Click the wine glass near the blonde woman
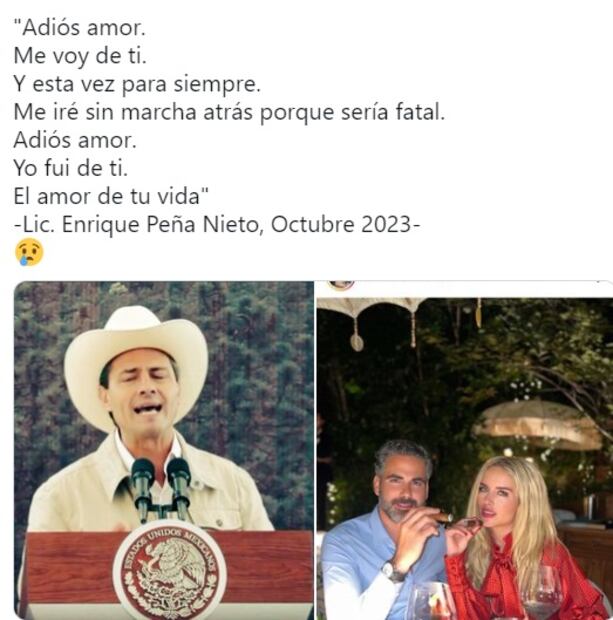613x620 pixels. [541, 593]
